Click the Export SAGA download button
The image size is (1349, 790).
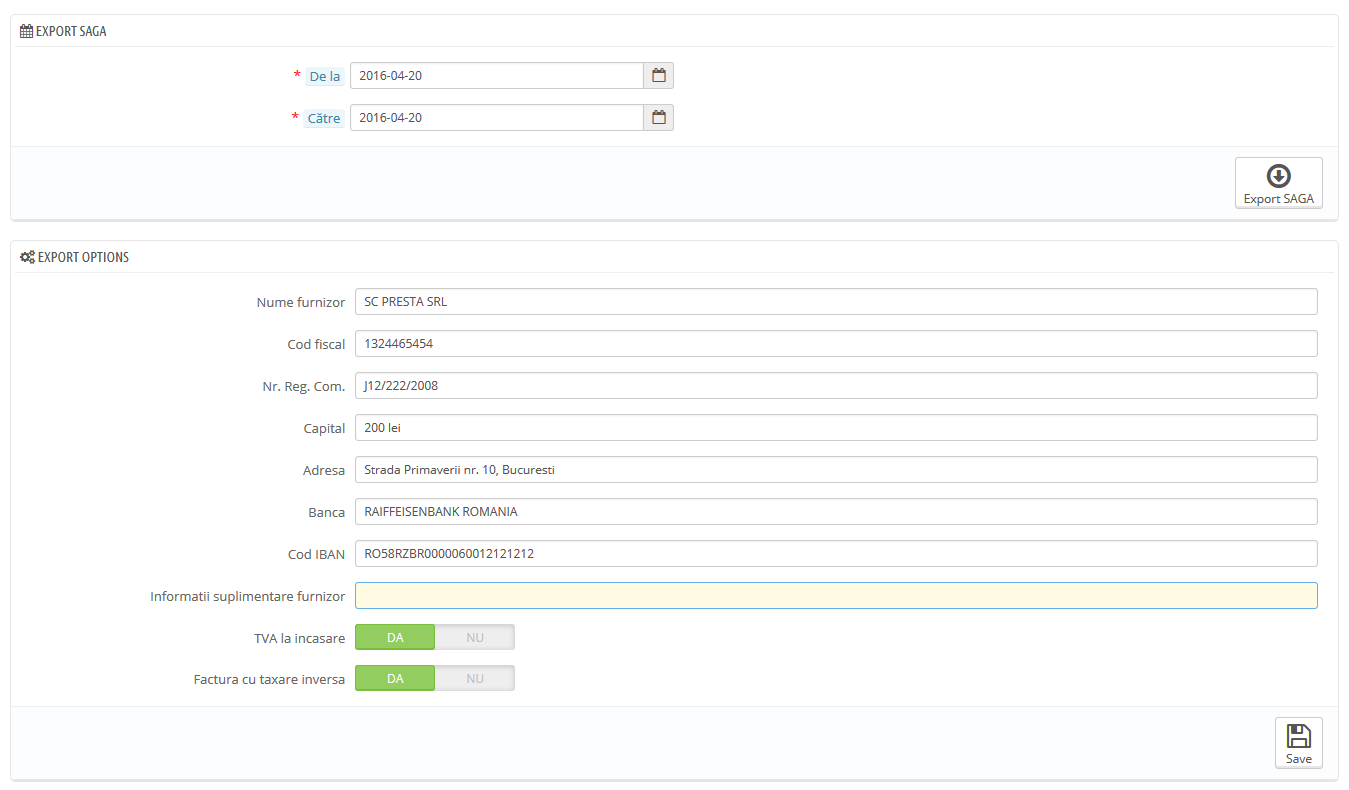1278,183
